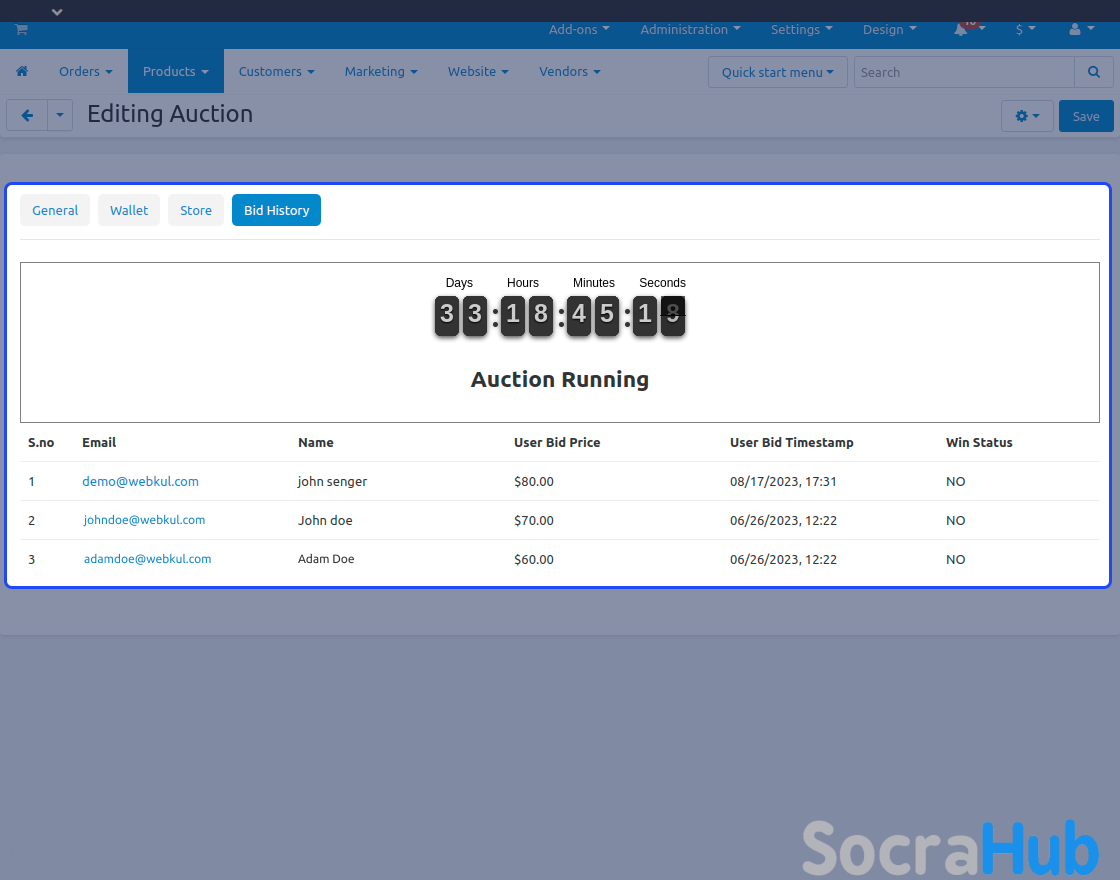Switch to the Store tab
The height and width of the screenshot is (880, 1120).
click(x=196, y=210)
